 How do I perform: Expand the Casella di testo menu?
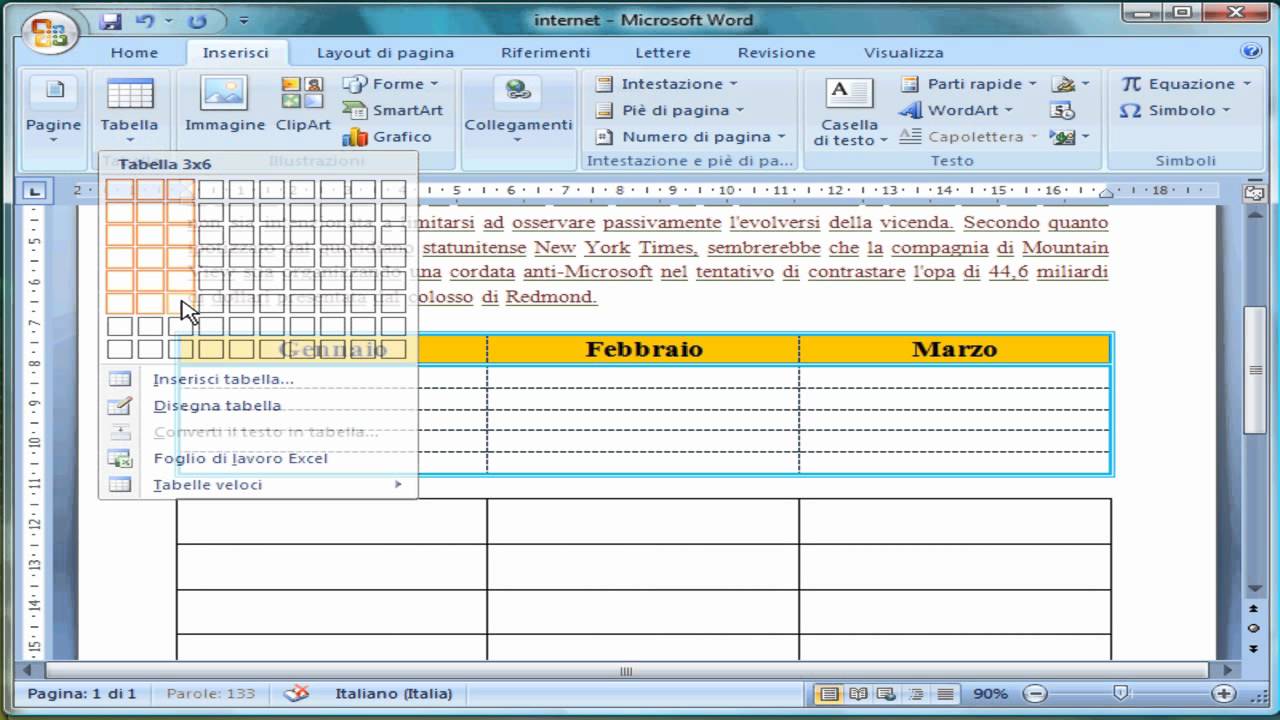850,132
